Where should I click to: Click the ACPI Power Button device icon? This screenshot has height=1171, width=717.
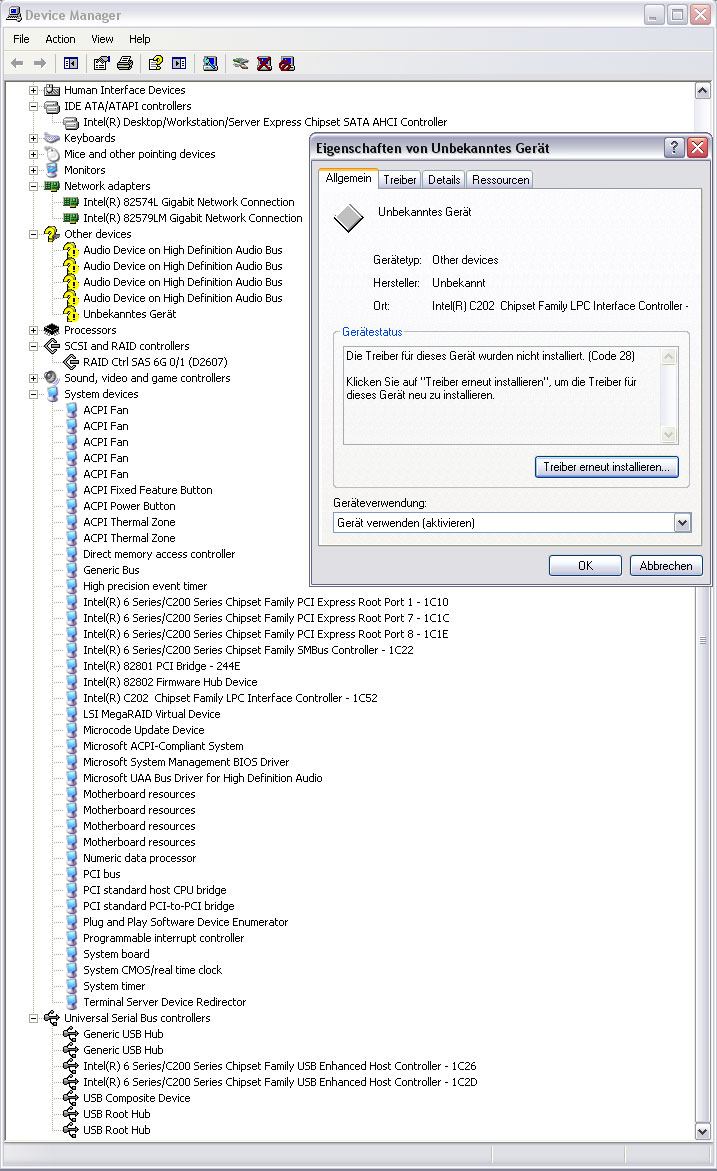pos(72,506)
